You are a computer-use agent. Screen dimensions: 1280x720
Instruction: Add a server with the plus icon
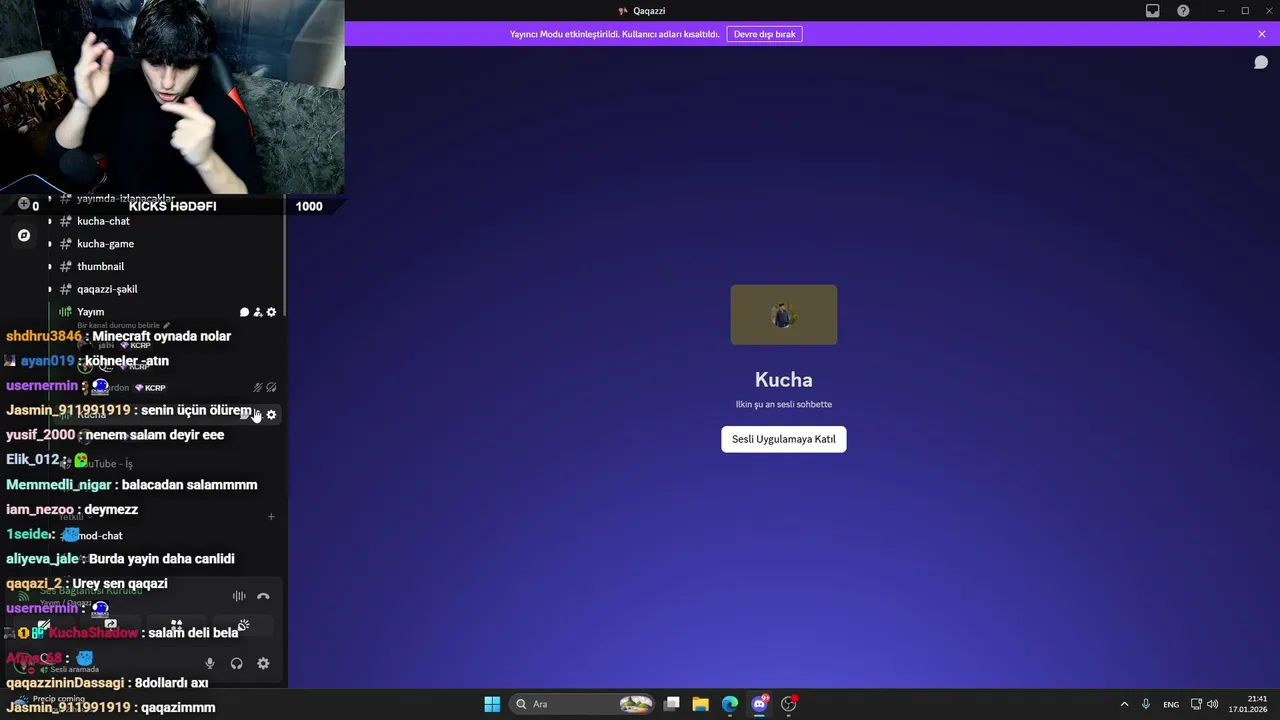[x=24, y=204]
